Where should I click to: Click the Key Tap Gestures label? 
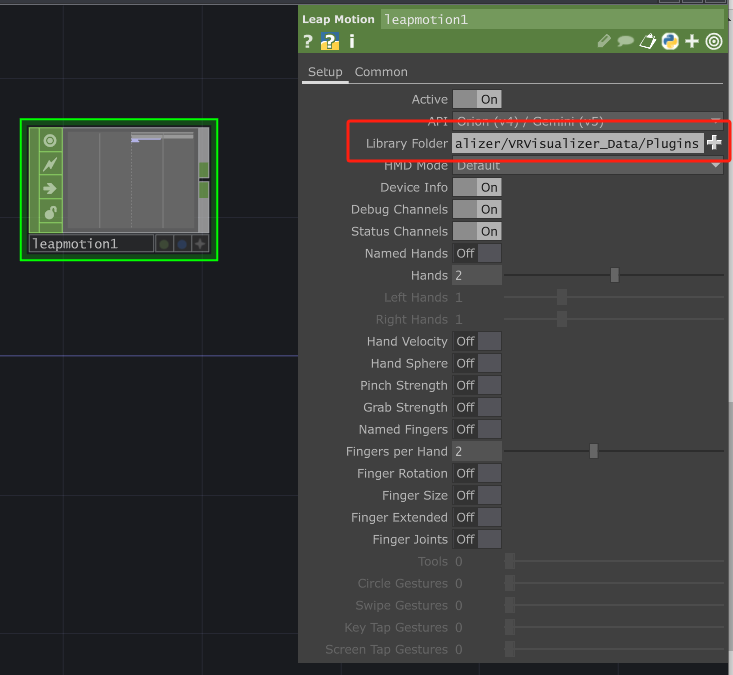point(396,627)
